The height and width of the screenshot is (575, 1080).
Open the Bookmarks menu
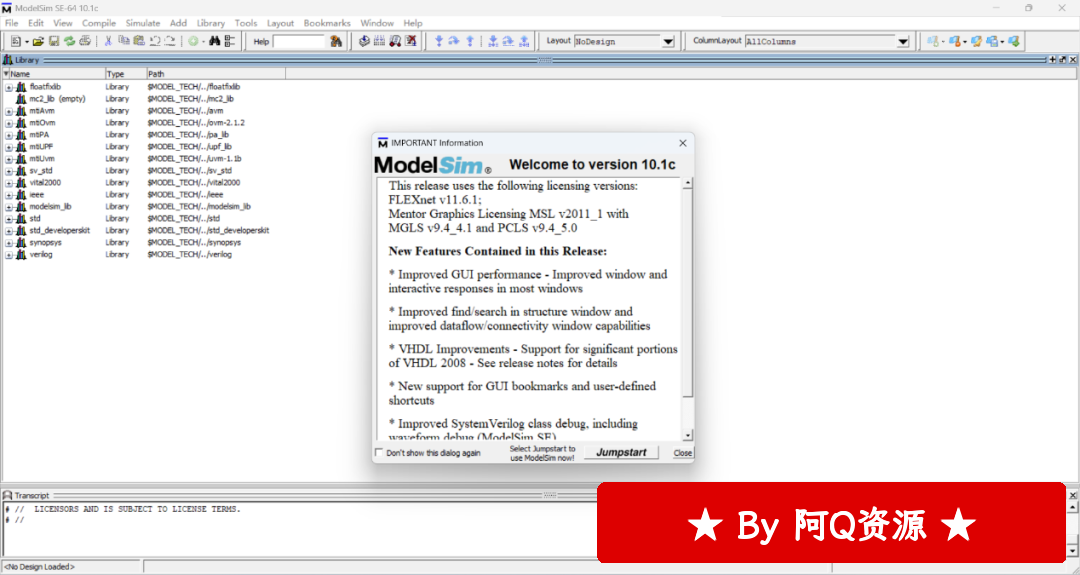click(x=327, y=23)
